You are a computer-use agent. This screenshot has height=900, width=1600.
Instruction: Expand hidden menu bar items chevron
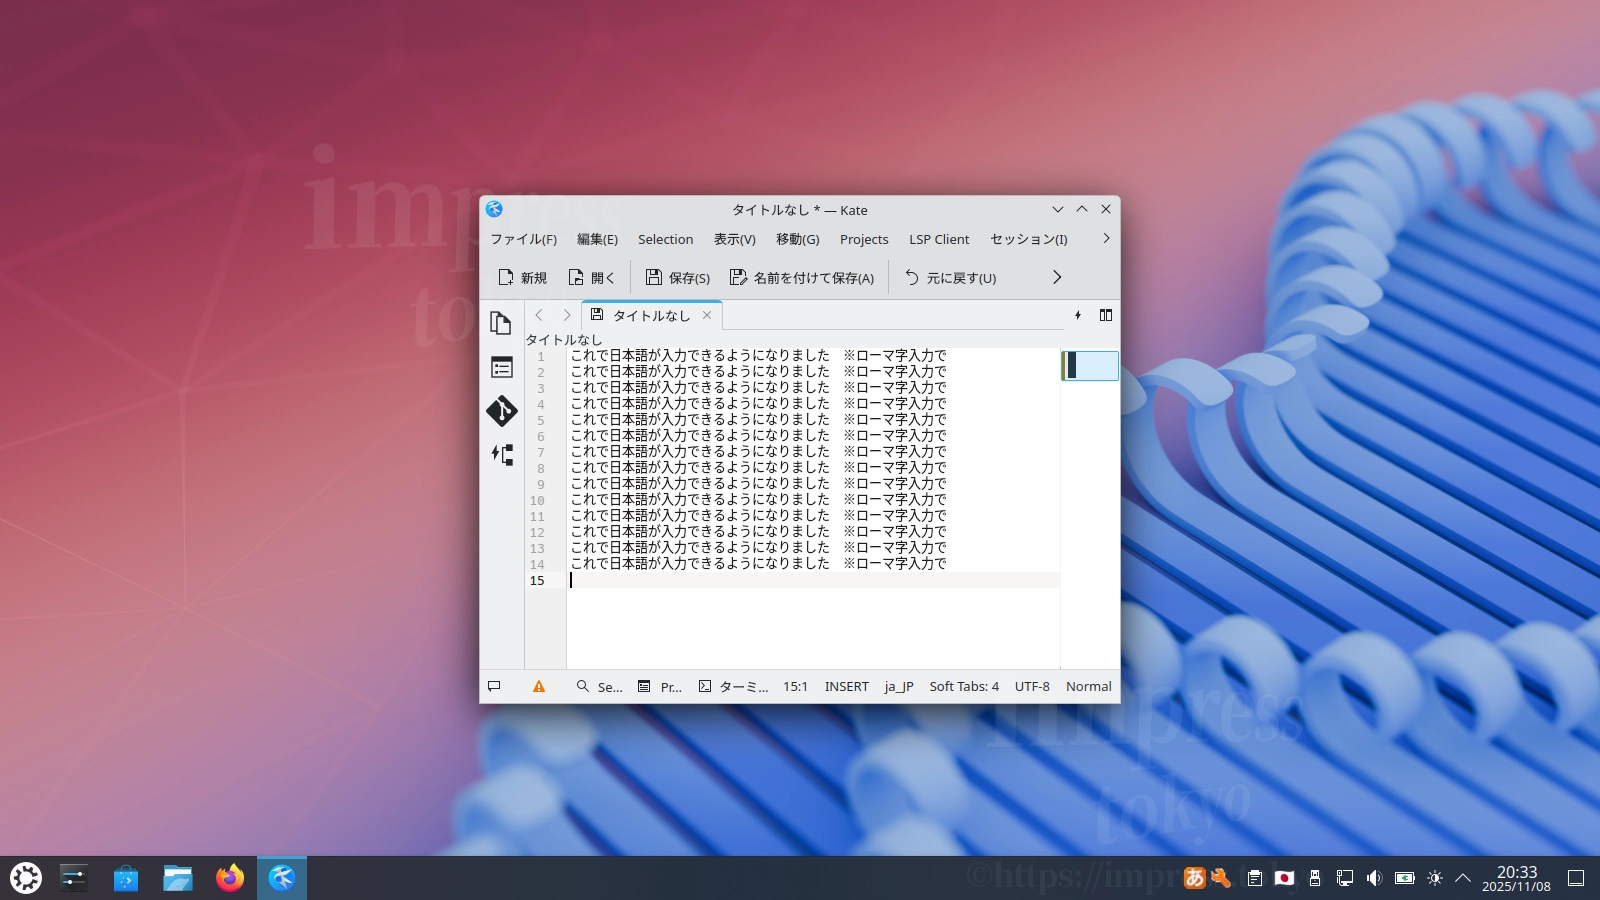[1106, 238]
